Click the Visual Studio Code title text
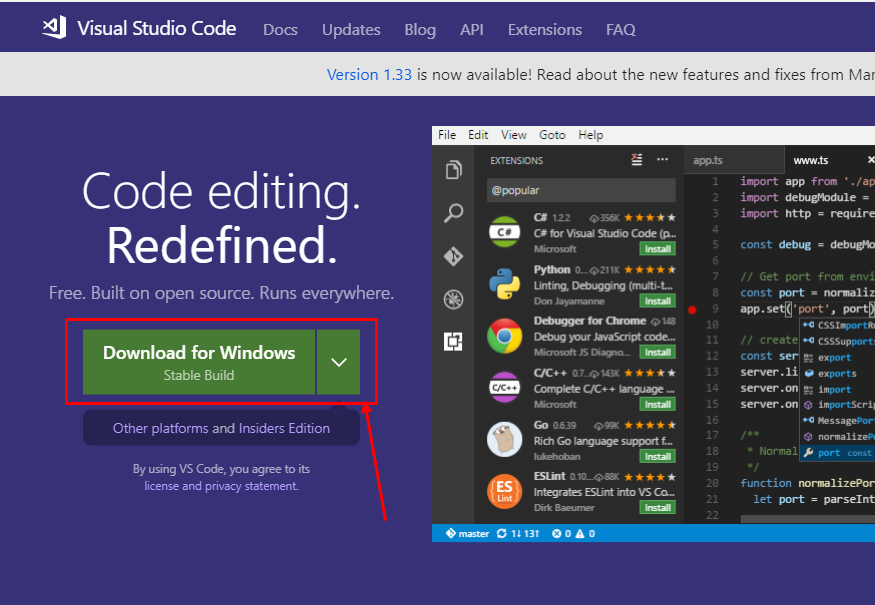 157,28
